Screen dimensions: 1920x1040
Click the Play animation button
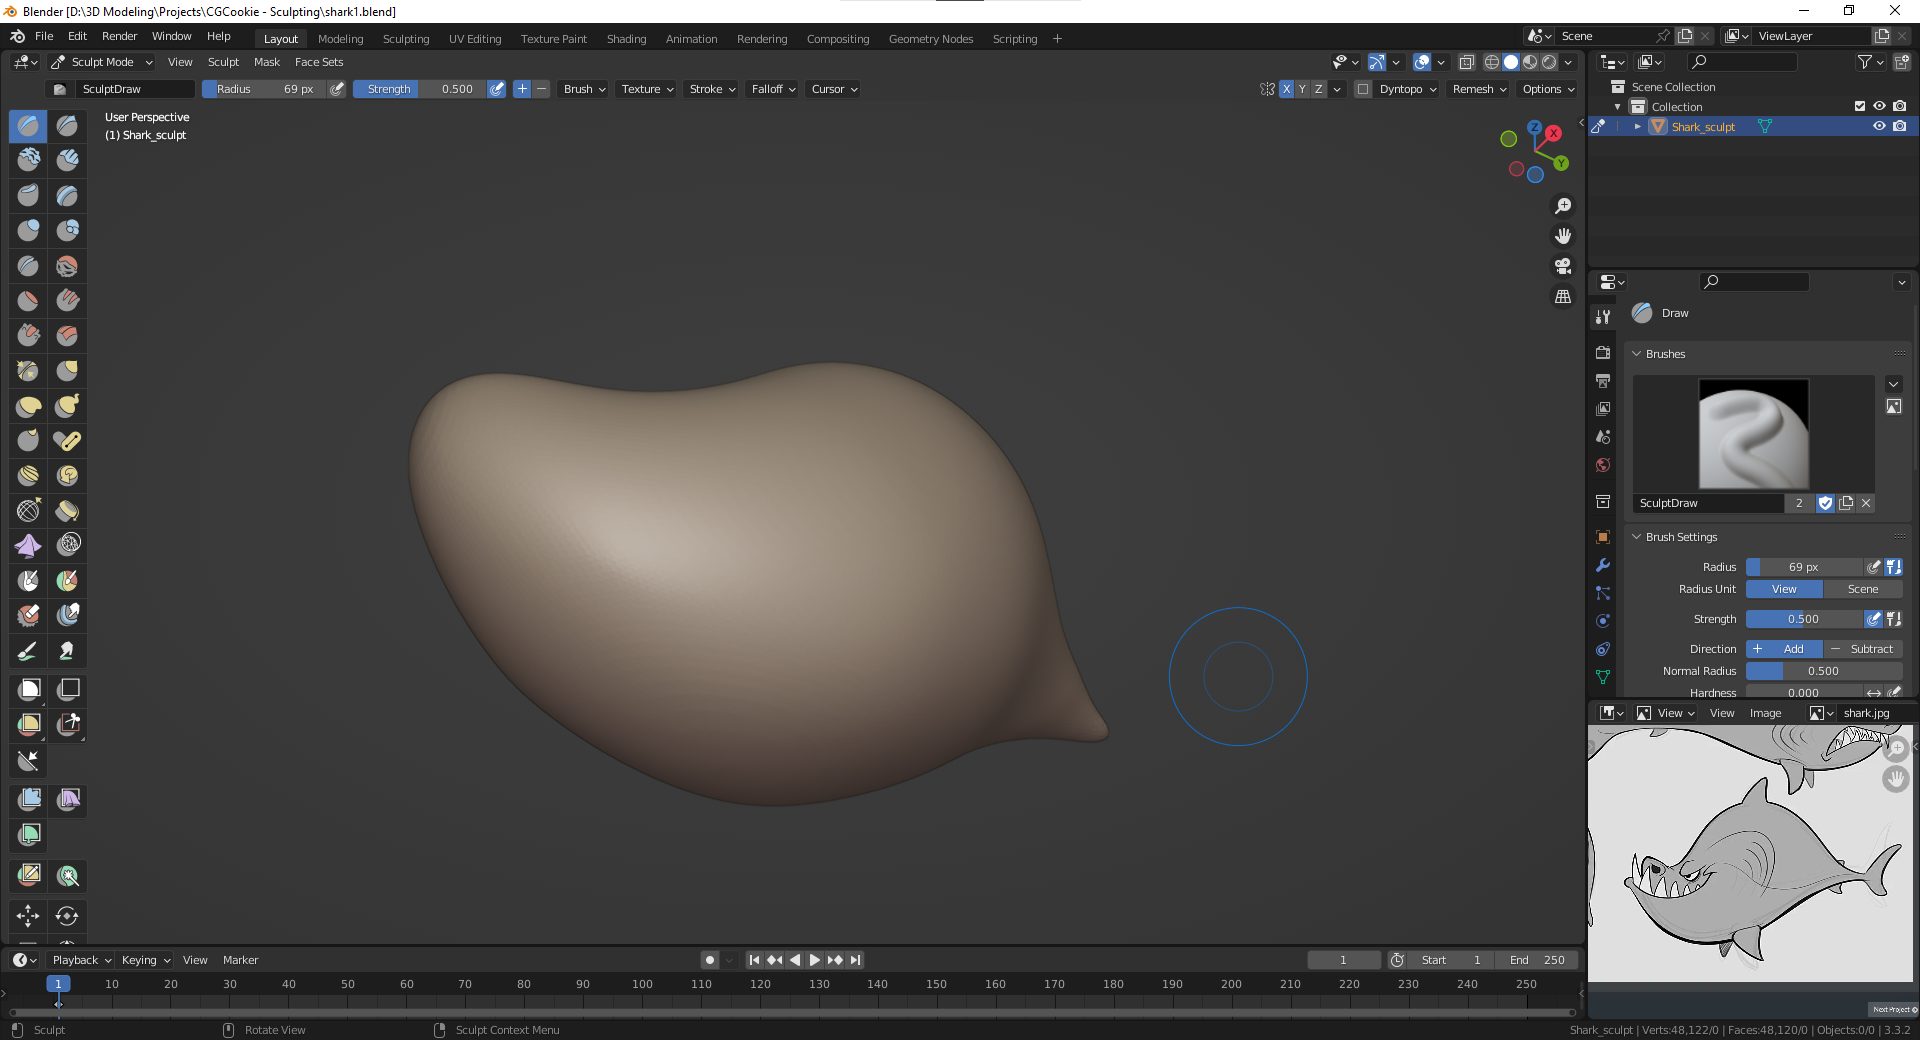point(814,960)
